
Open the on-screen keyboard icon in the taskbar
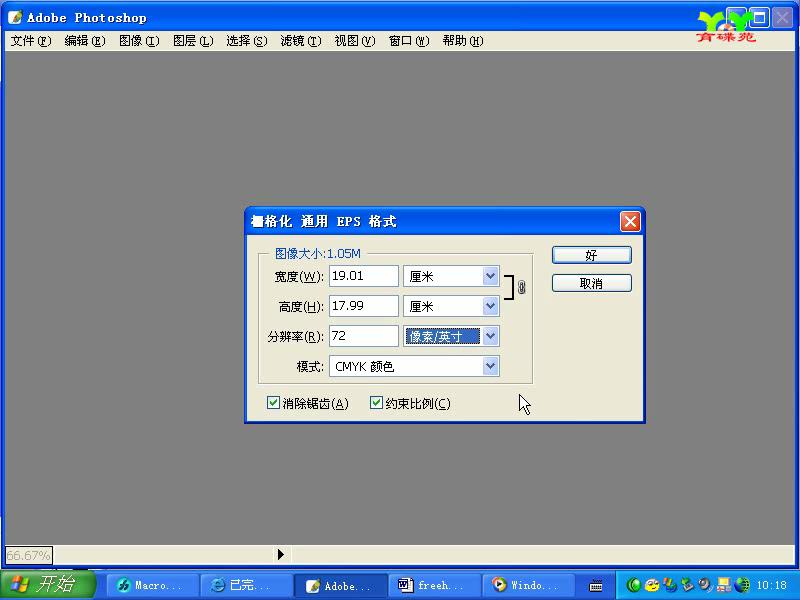point(595,585)
